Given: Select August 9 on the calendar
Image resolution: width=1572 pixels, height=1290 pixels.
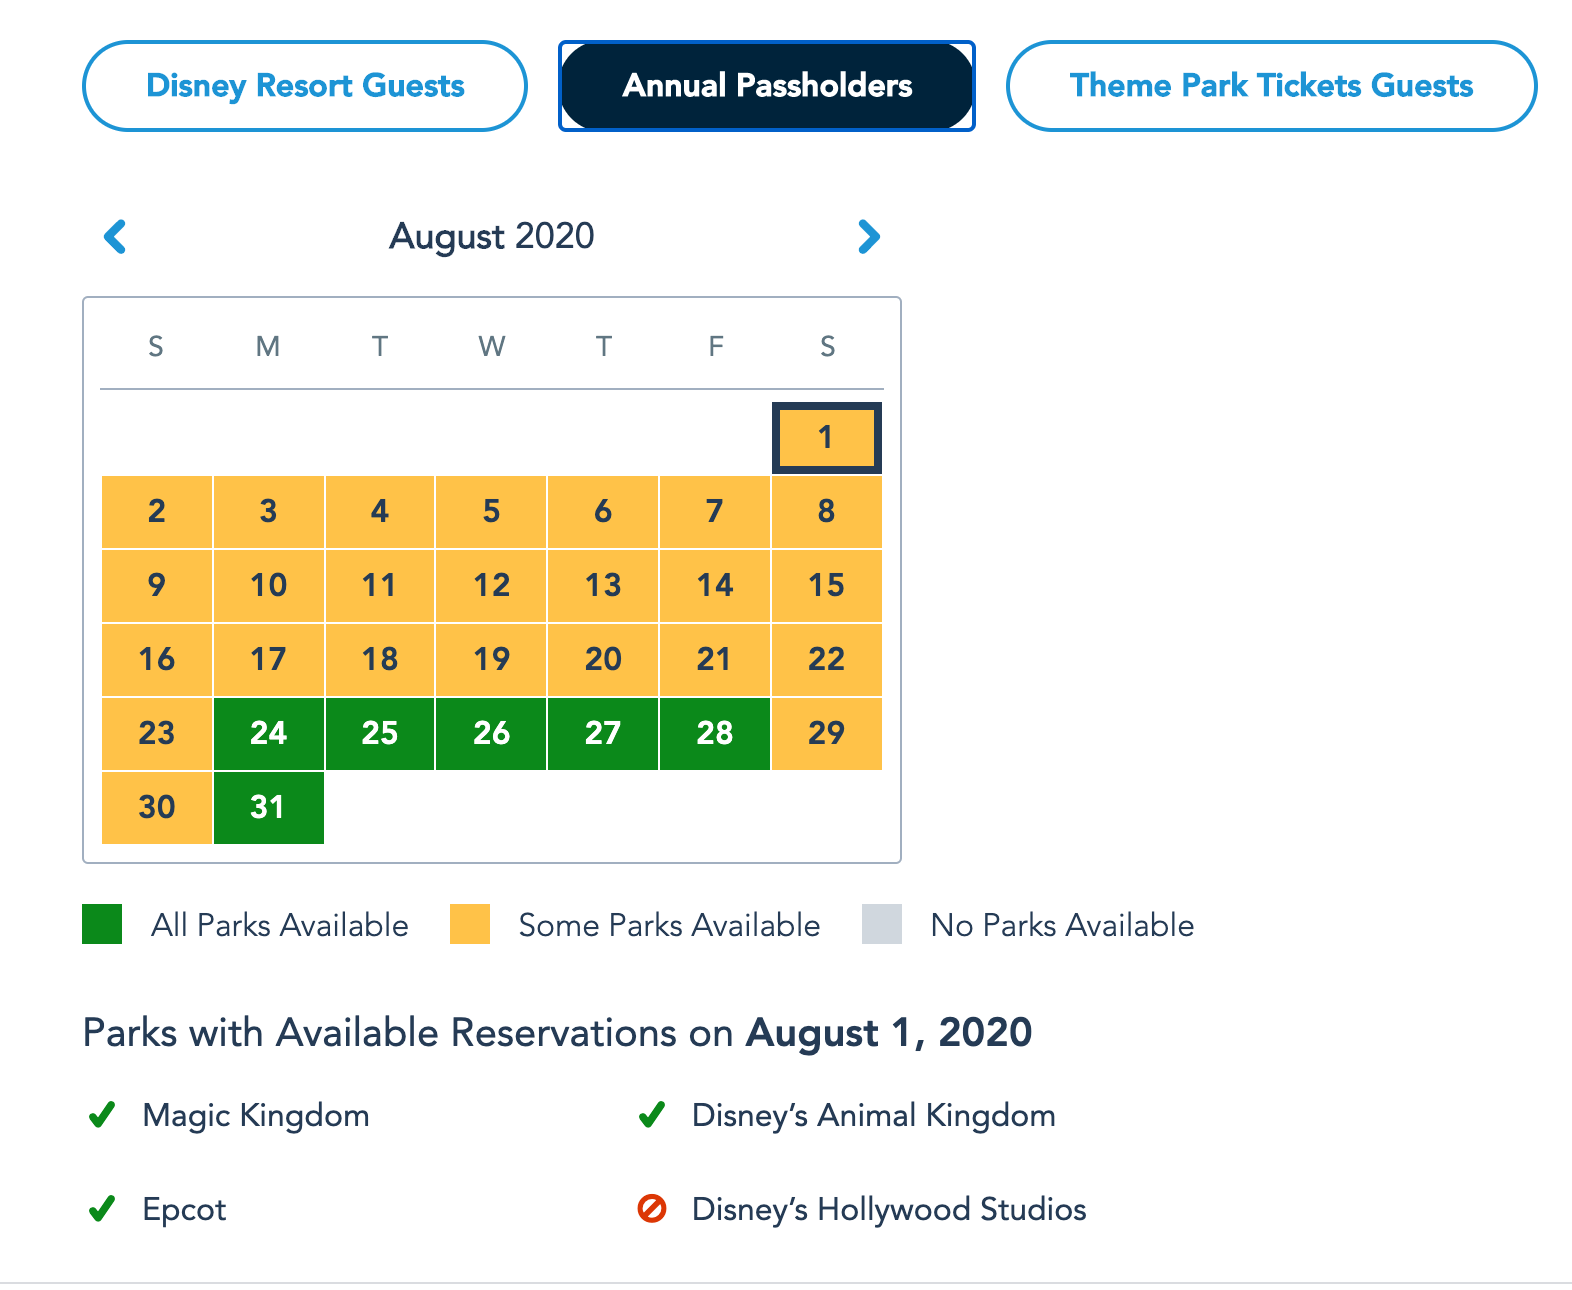Looking at the screenshot, I should click(x=157, y=585).
